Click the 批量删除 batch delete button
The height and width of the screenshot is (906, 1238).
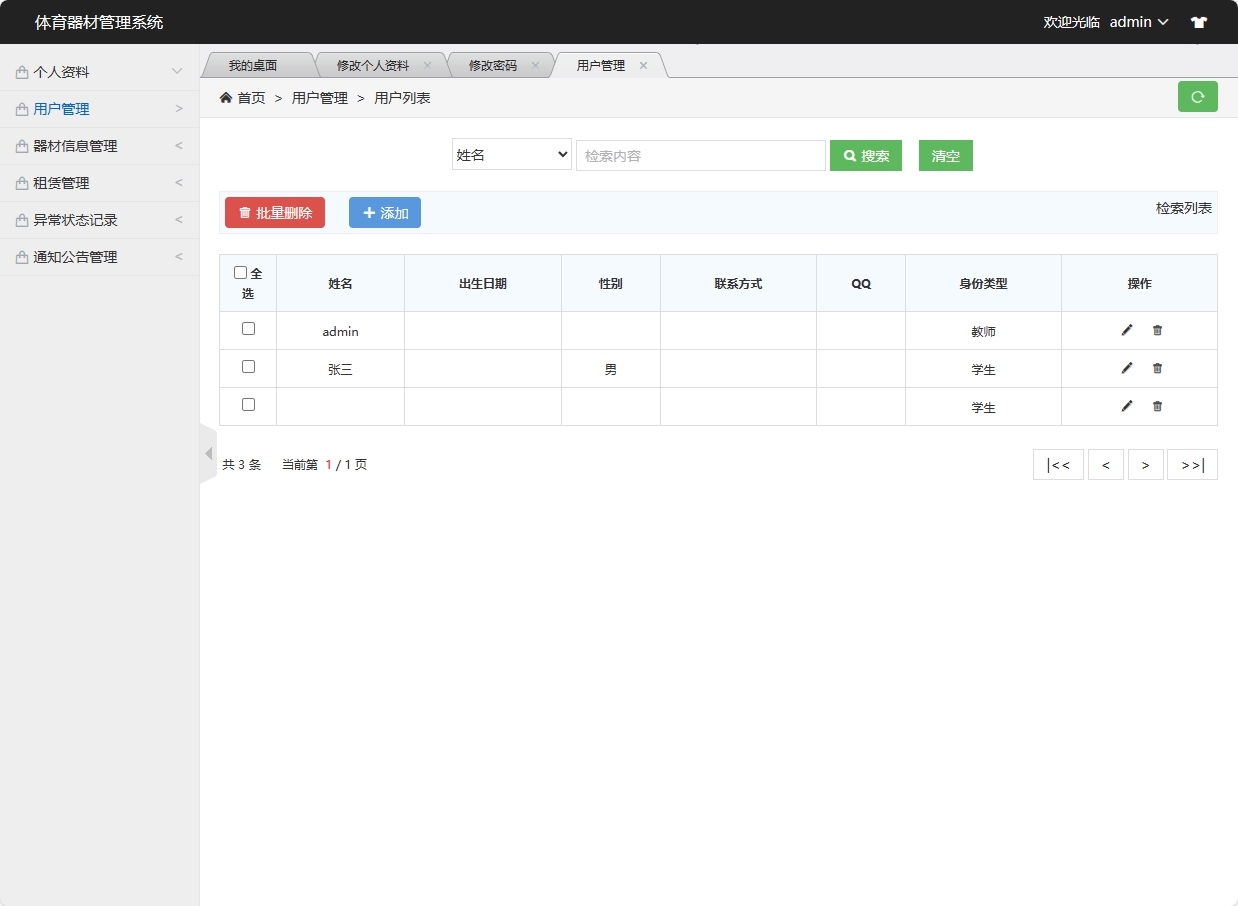(x=274, y=212)
